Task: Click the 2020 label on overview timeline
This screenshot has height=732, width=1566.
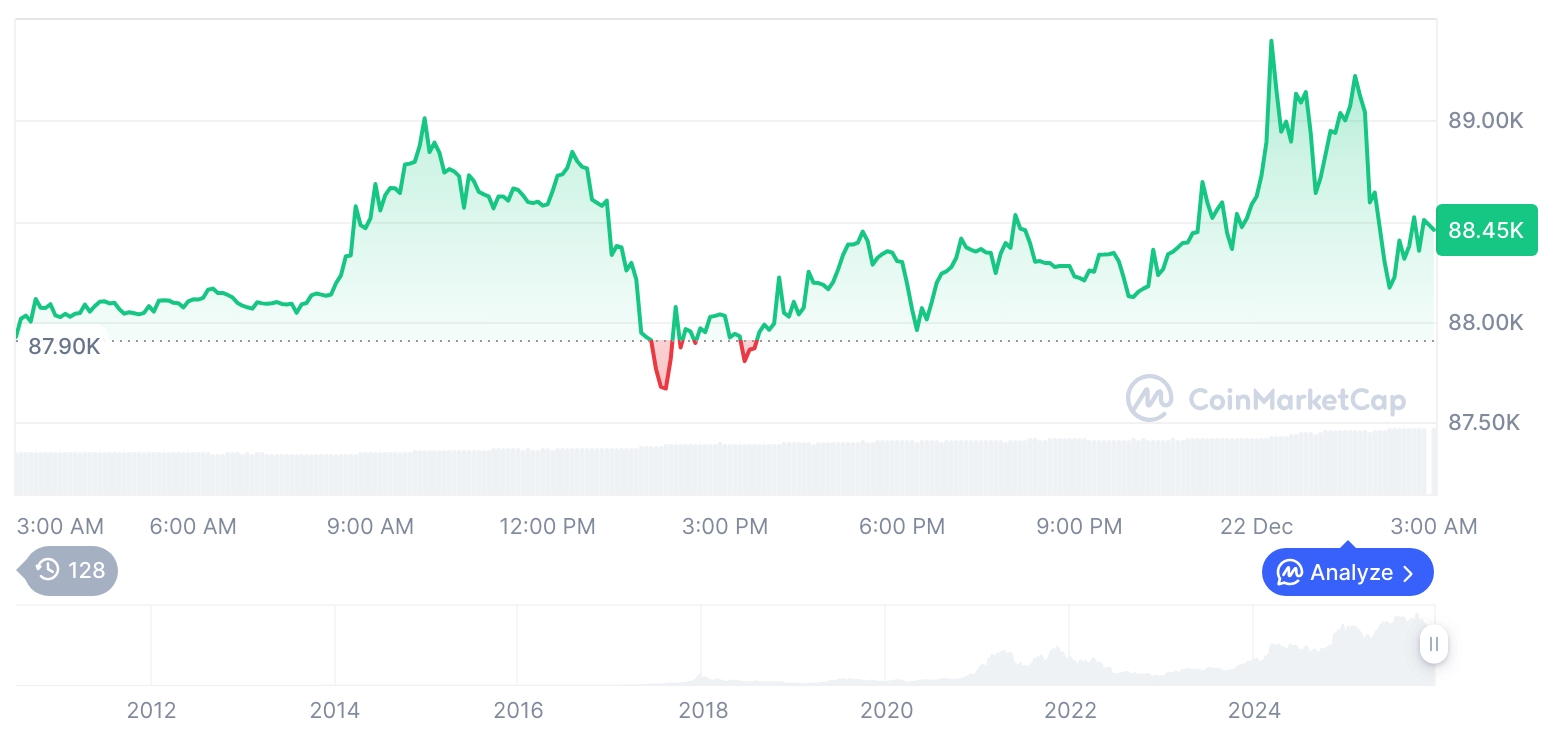Action: click(886, 710)
